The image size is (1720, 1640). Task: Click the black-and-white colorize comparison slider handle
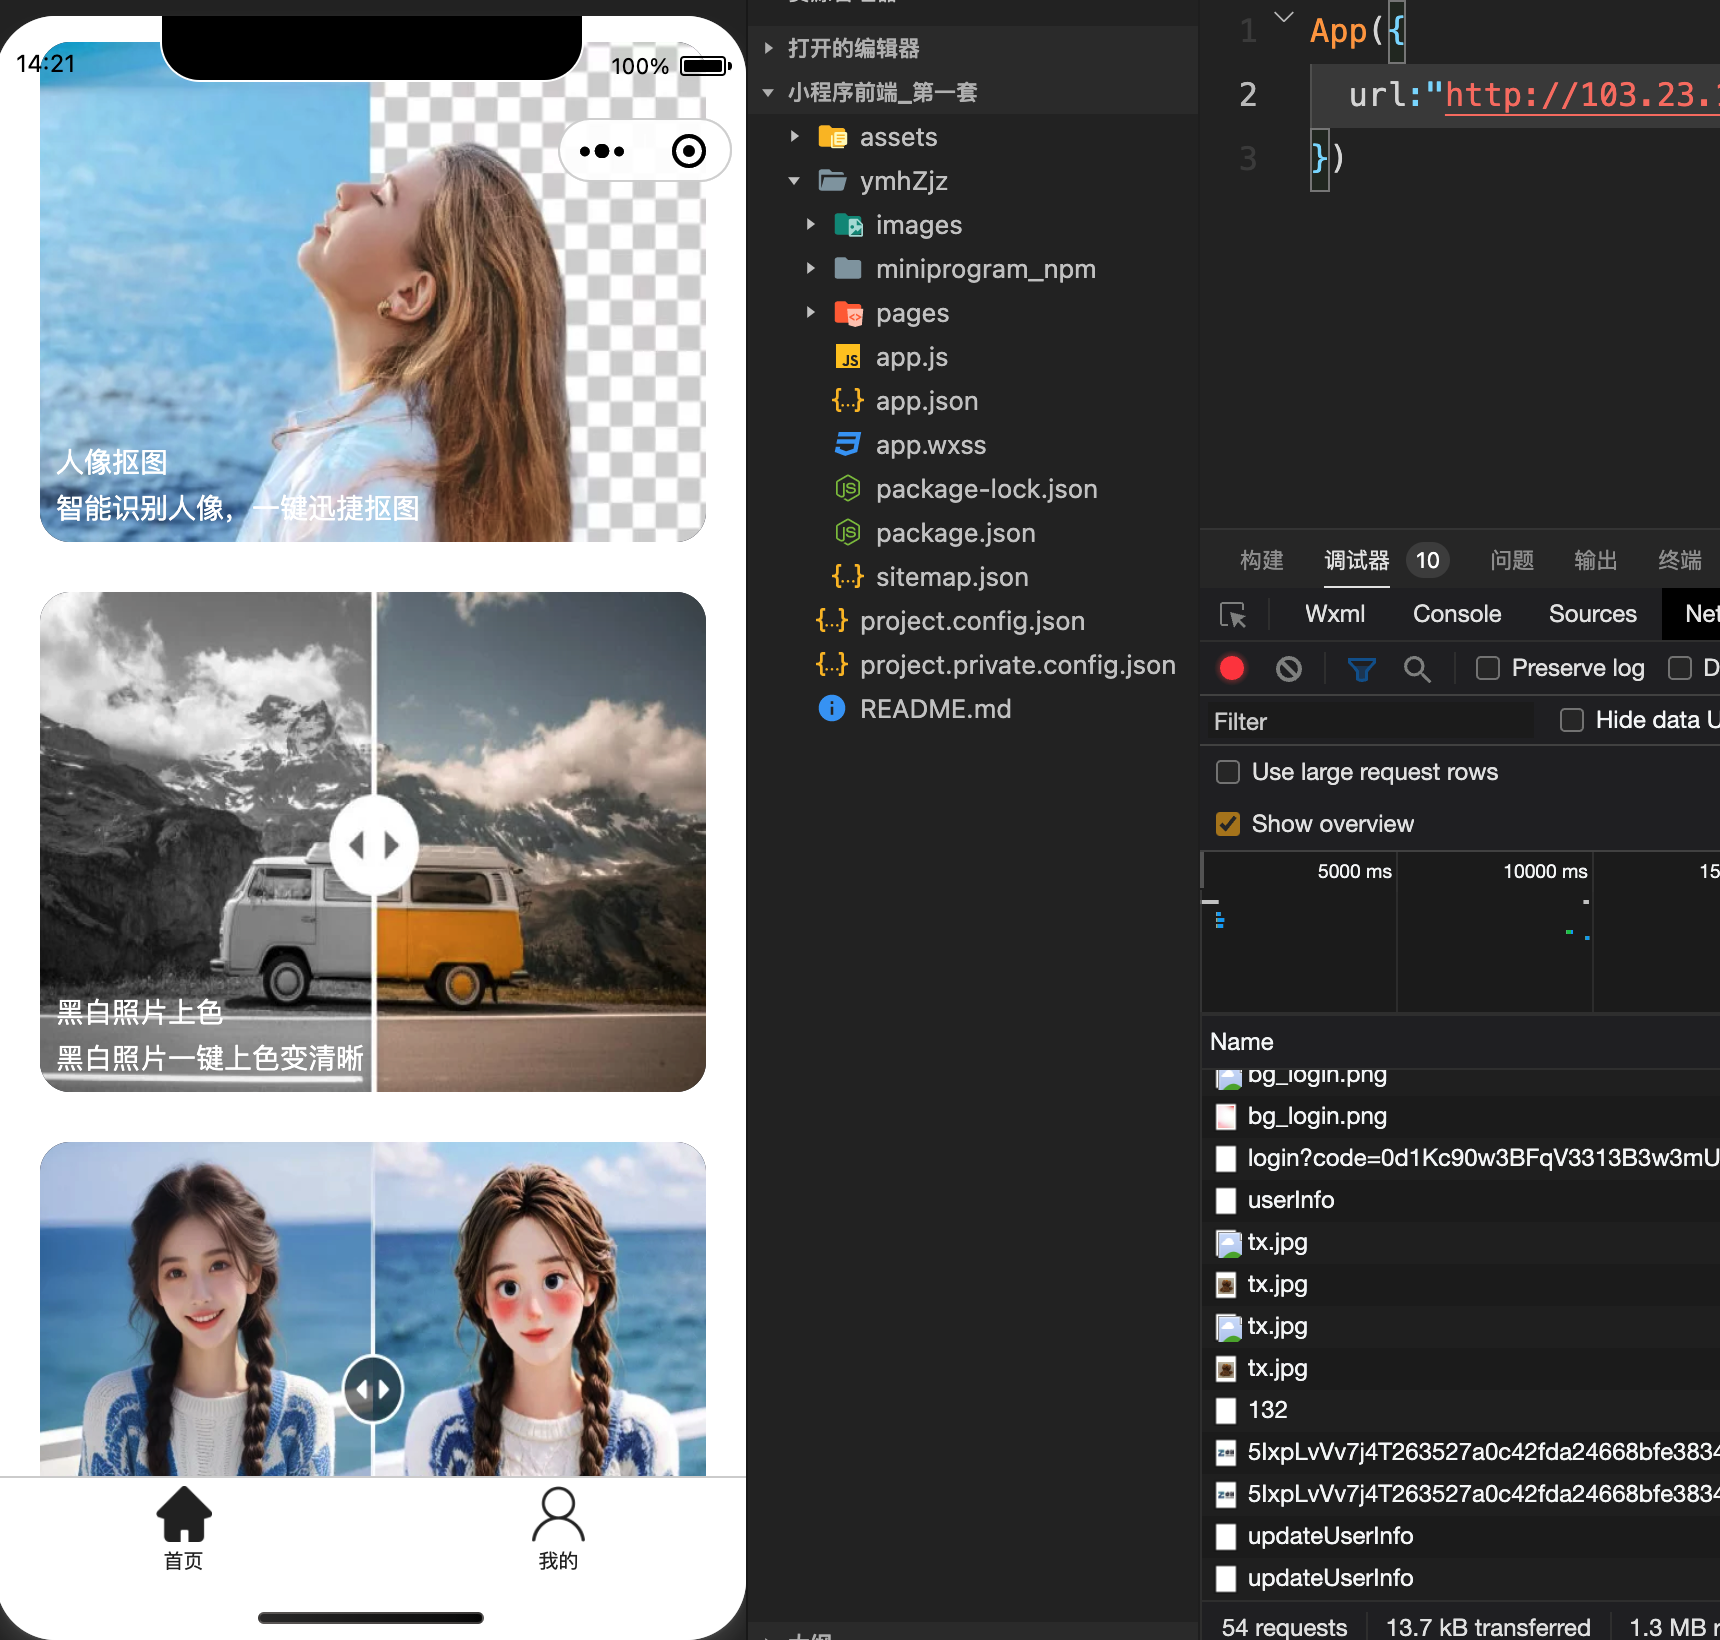[x=373, y=845]
